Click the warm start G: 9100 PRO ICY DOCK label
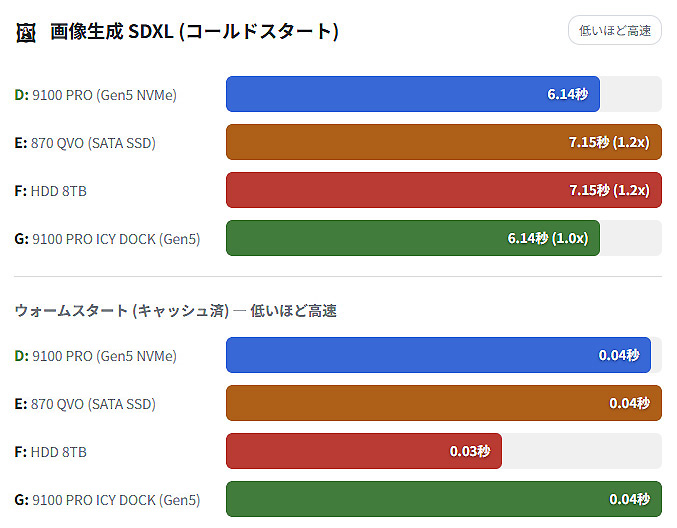677x528 pixels. pyautogui.click(x=107, y=500)
